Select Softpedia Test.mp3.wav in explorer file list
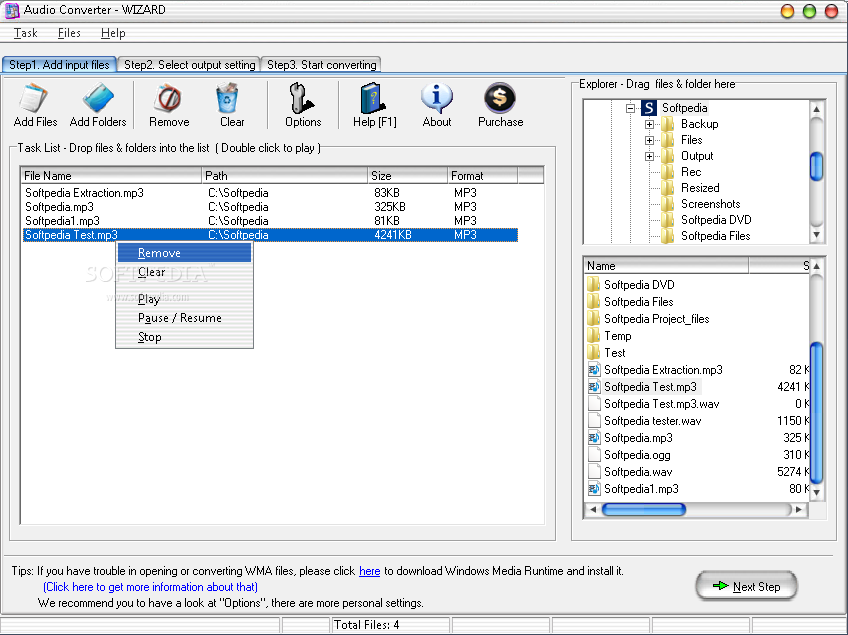Viewport: 848px width, 635px height. 653,404
